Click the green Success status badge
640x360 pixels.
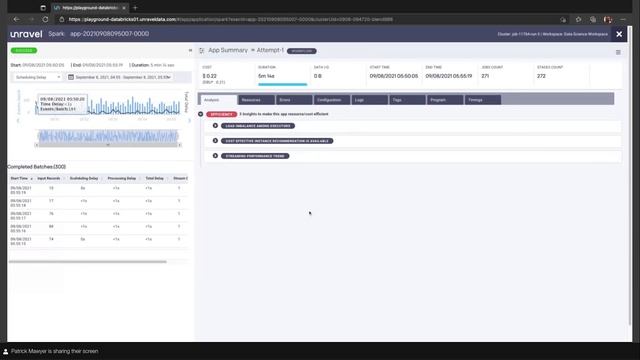[24, 51]
